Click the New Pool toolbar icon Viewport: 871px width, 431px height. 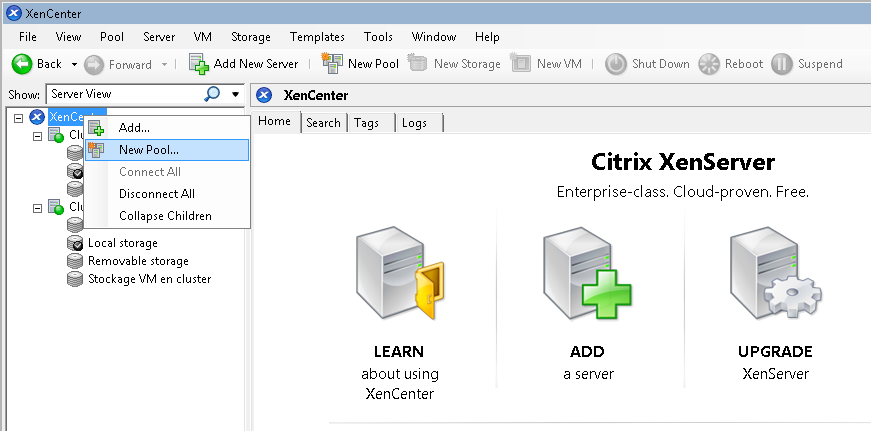332,64
